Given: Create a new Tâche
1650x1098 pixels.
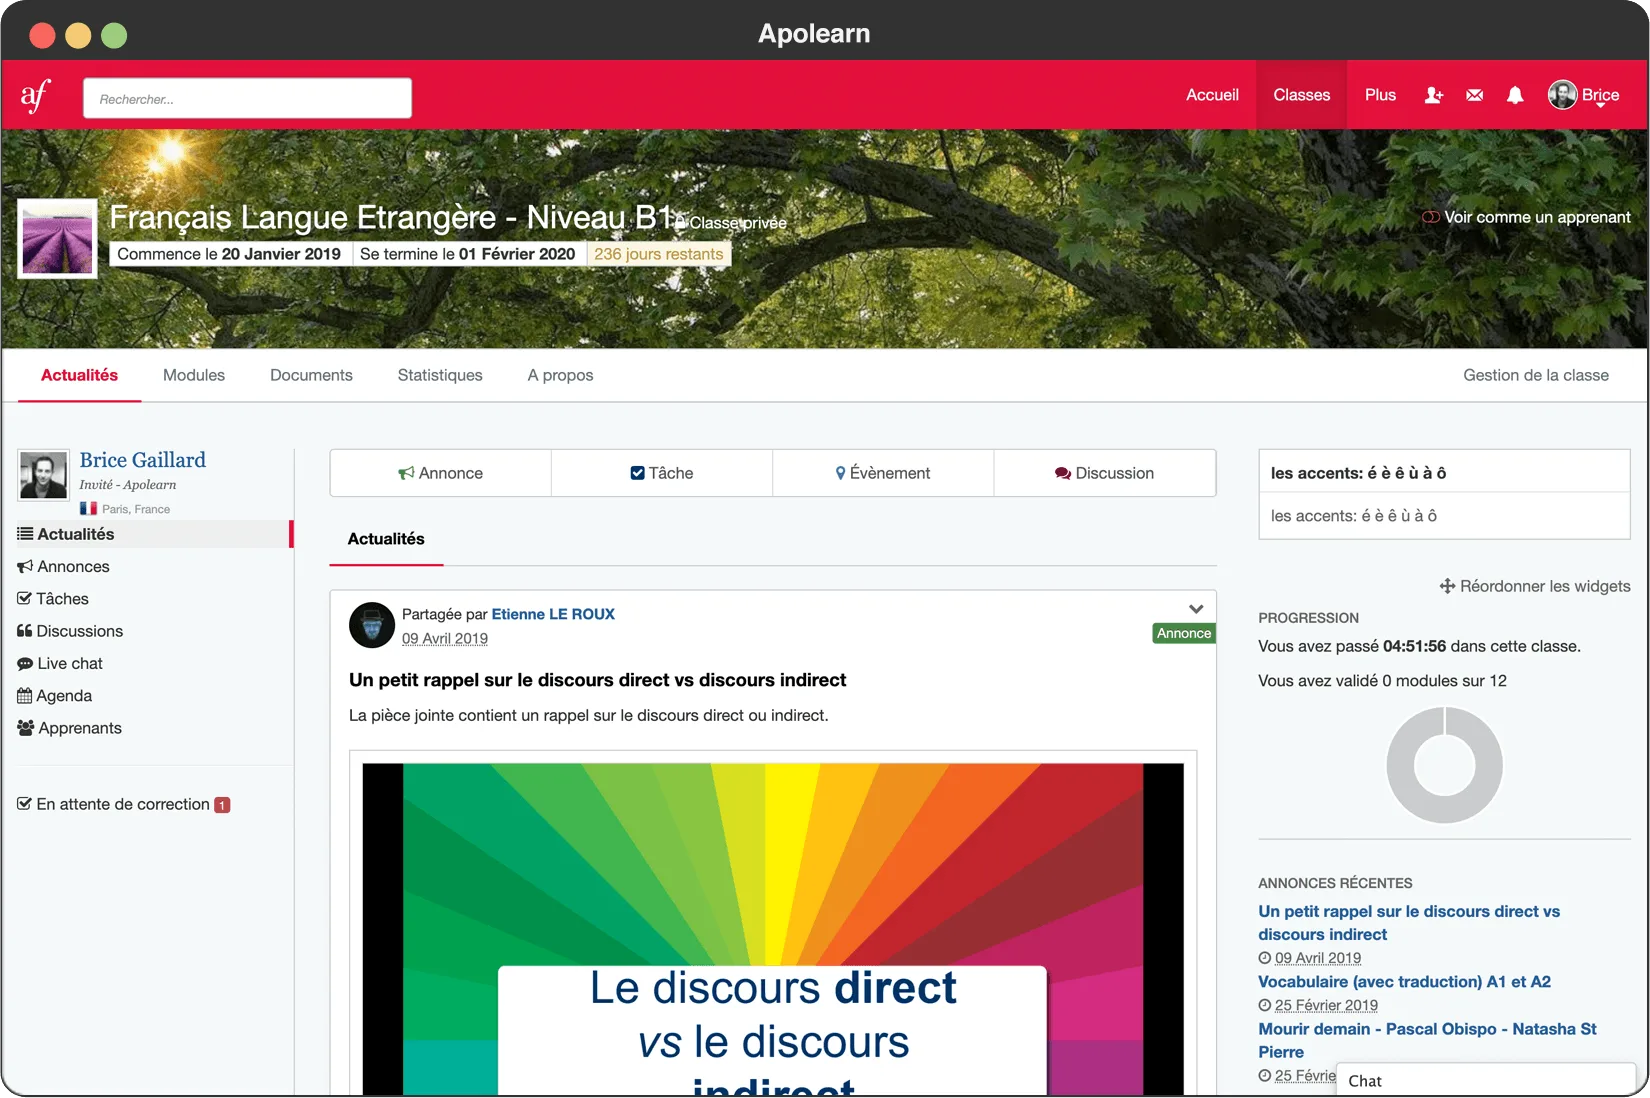Looking at the screenshot, I should (x=662, y=473).
